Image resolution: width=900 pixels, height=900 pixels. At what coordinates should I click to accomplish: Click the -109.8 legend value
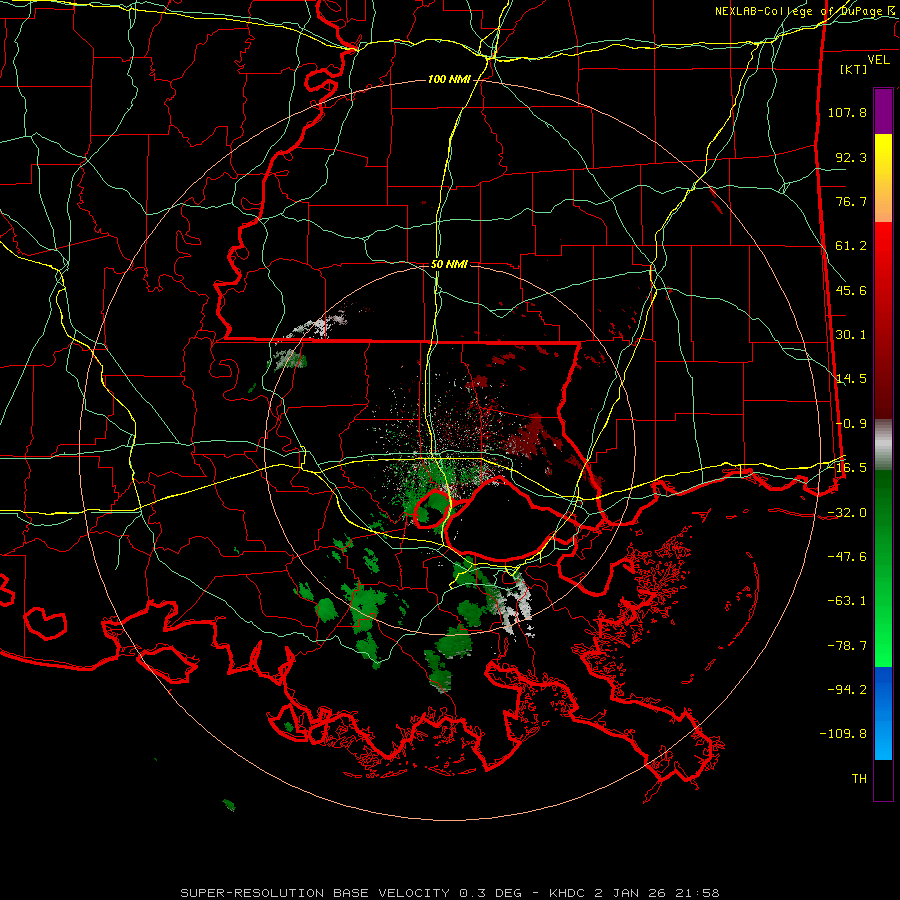(843, 734)
